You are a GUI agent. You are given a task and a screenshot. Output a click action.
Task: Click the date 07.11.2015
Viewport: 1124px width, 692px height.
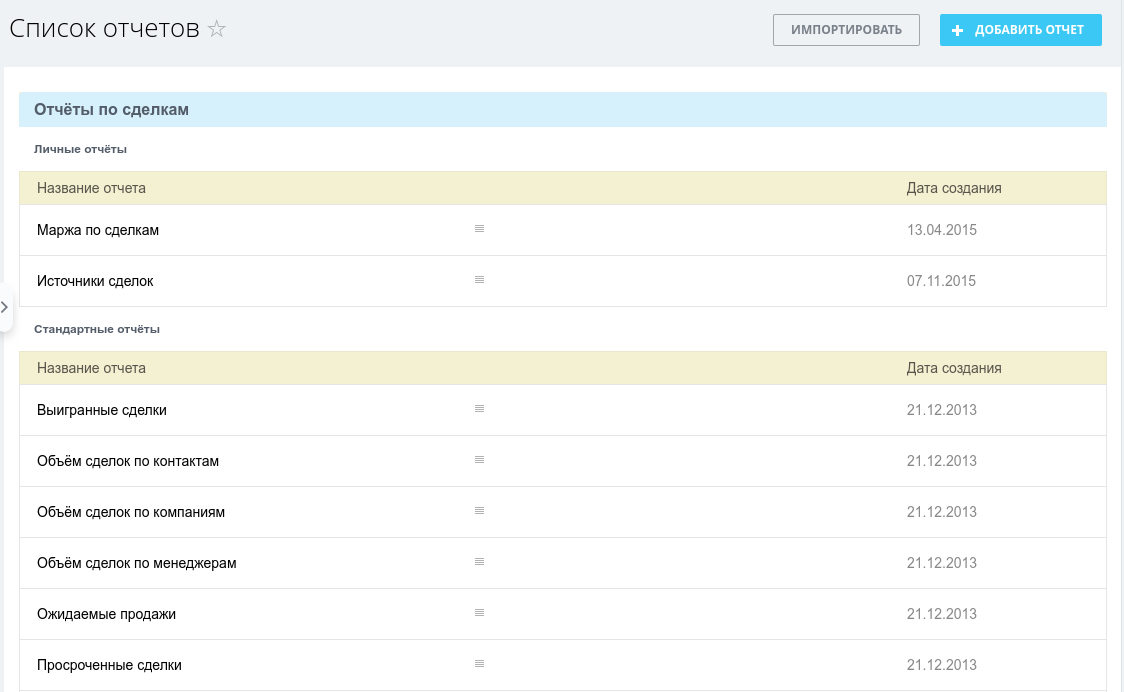click(941, 281)
